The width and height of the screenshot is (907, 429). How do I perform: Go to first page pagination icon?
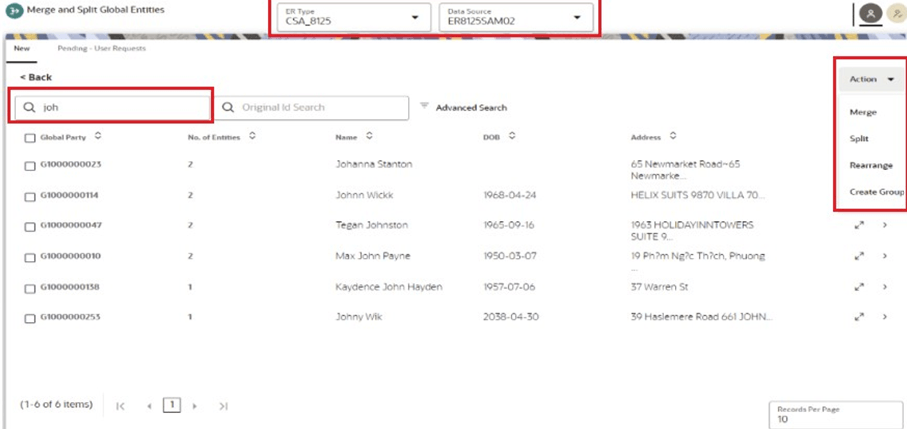coord(120,406)
